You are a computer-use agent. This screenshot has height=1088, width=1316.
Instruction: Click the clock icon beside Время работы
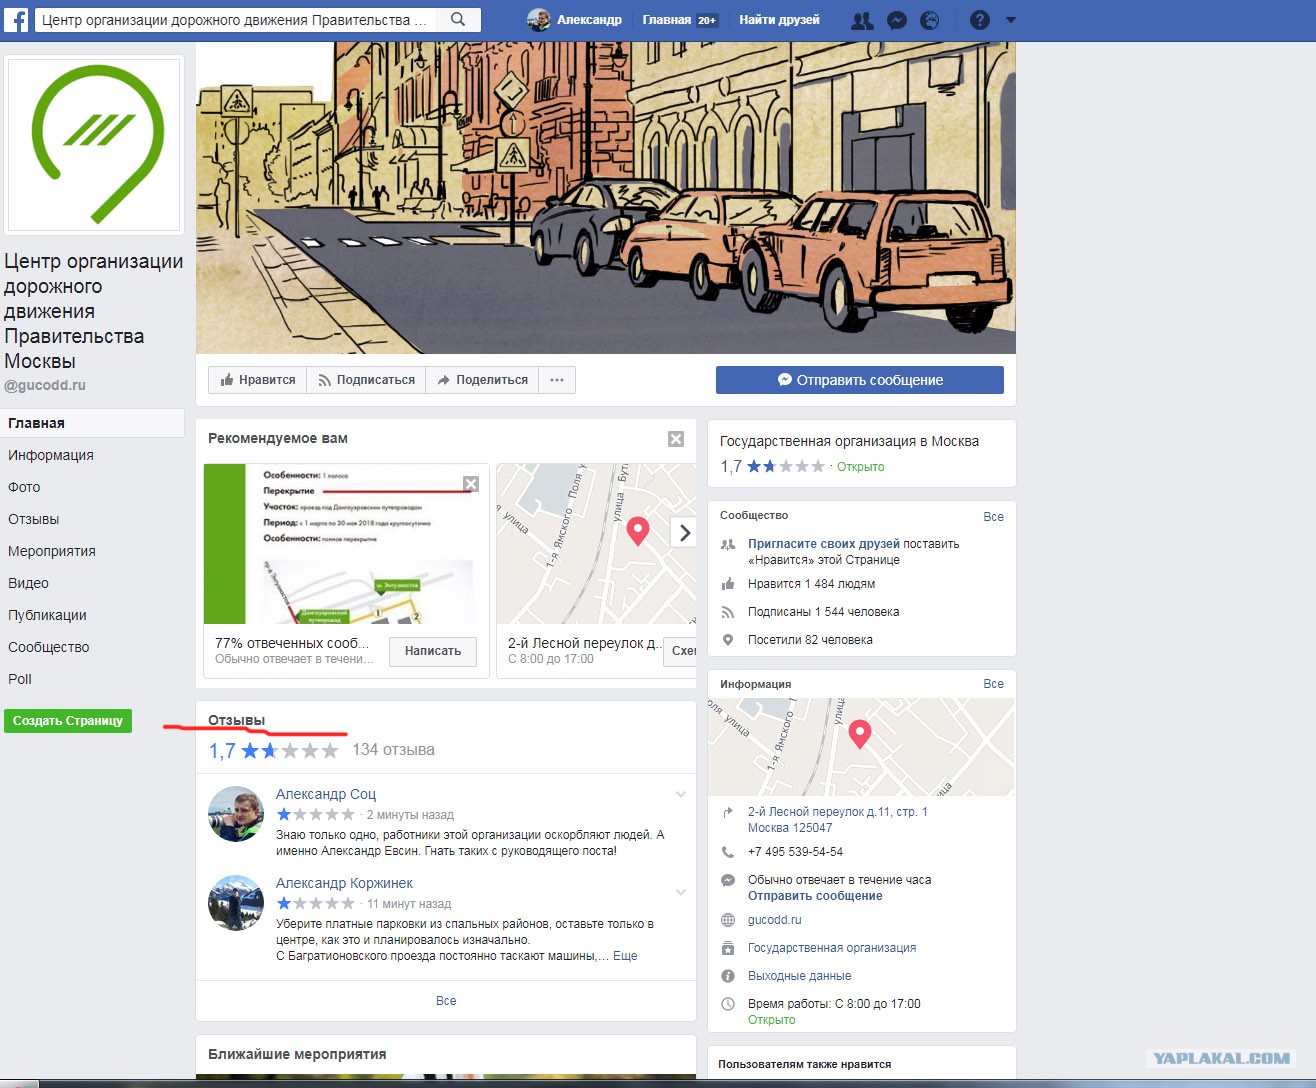[728, 1004]
